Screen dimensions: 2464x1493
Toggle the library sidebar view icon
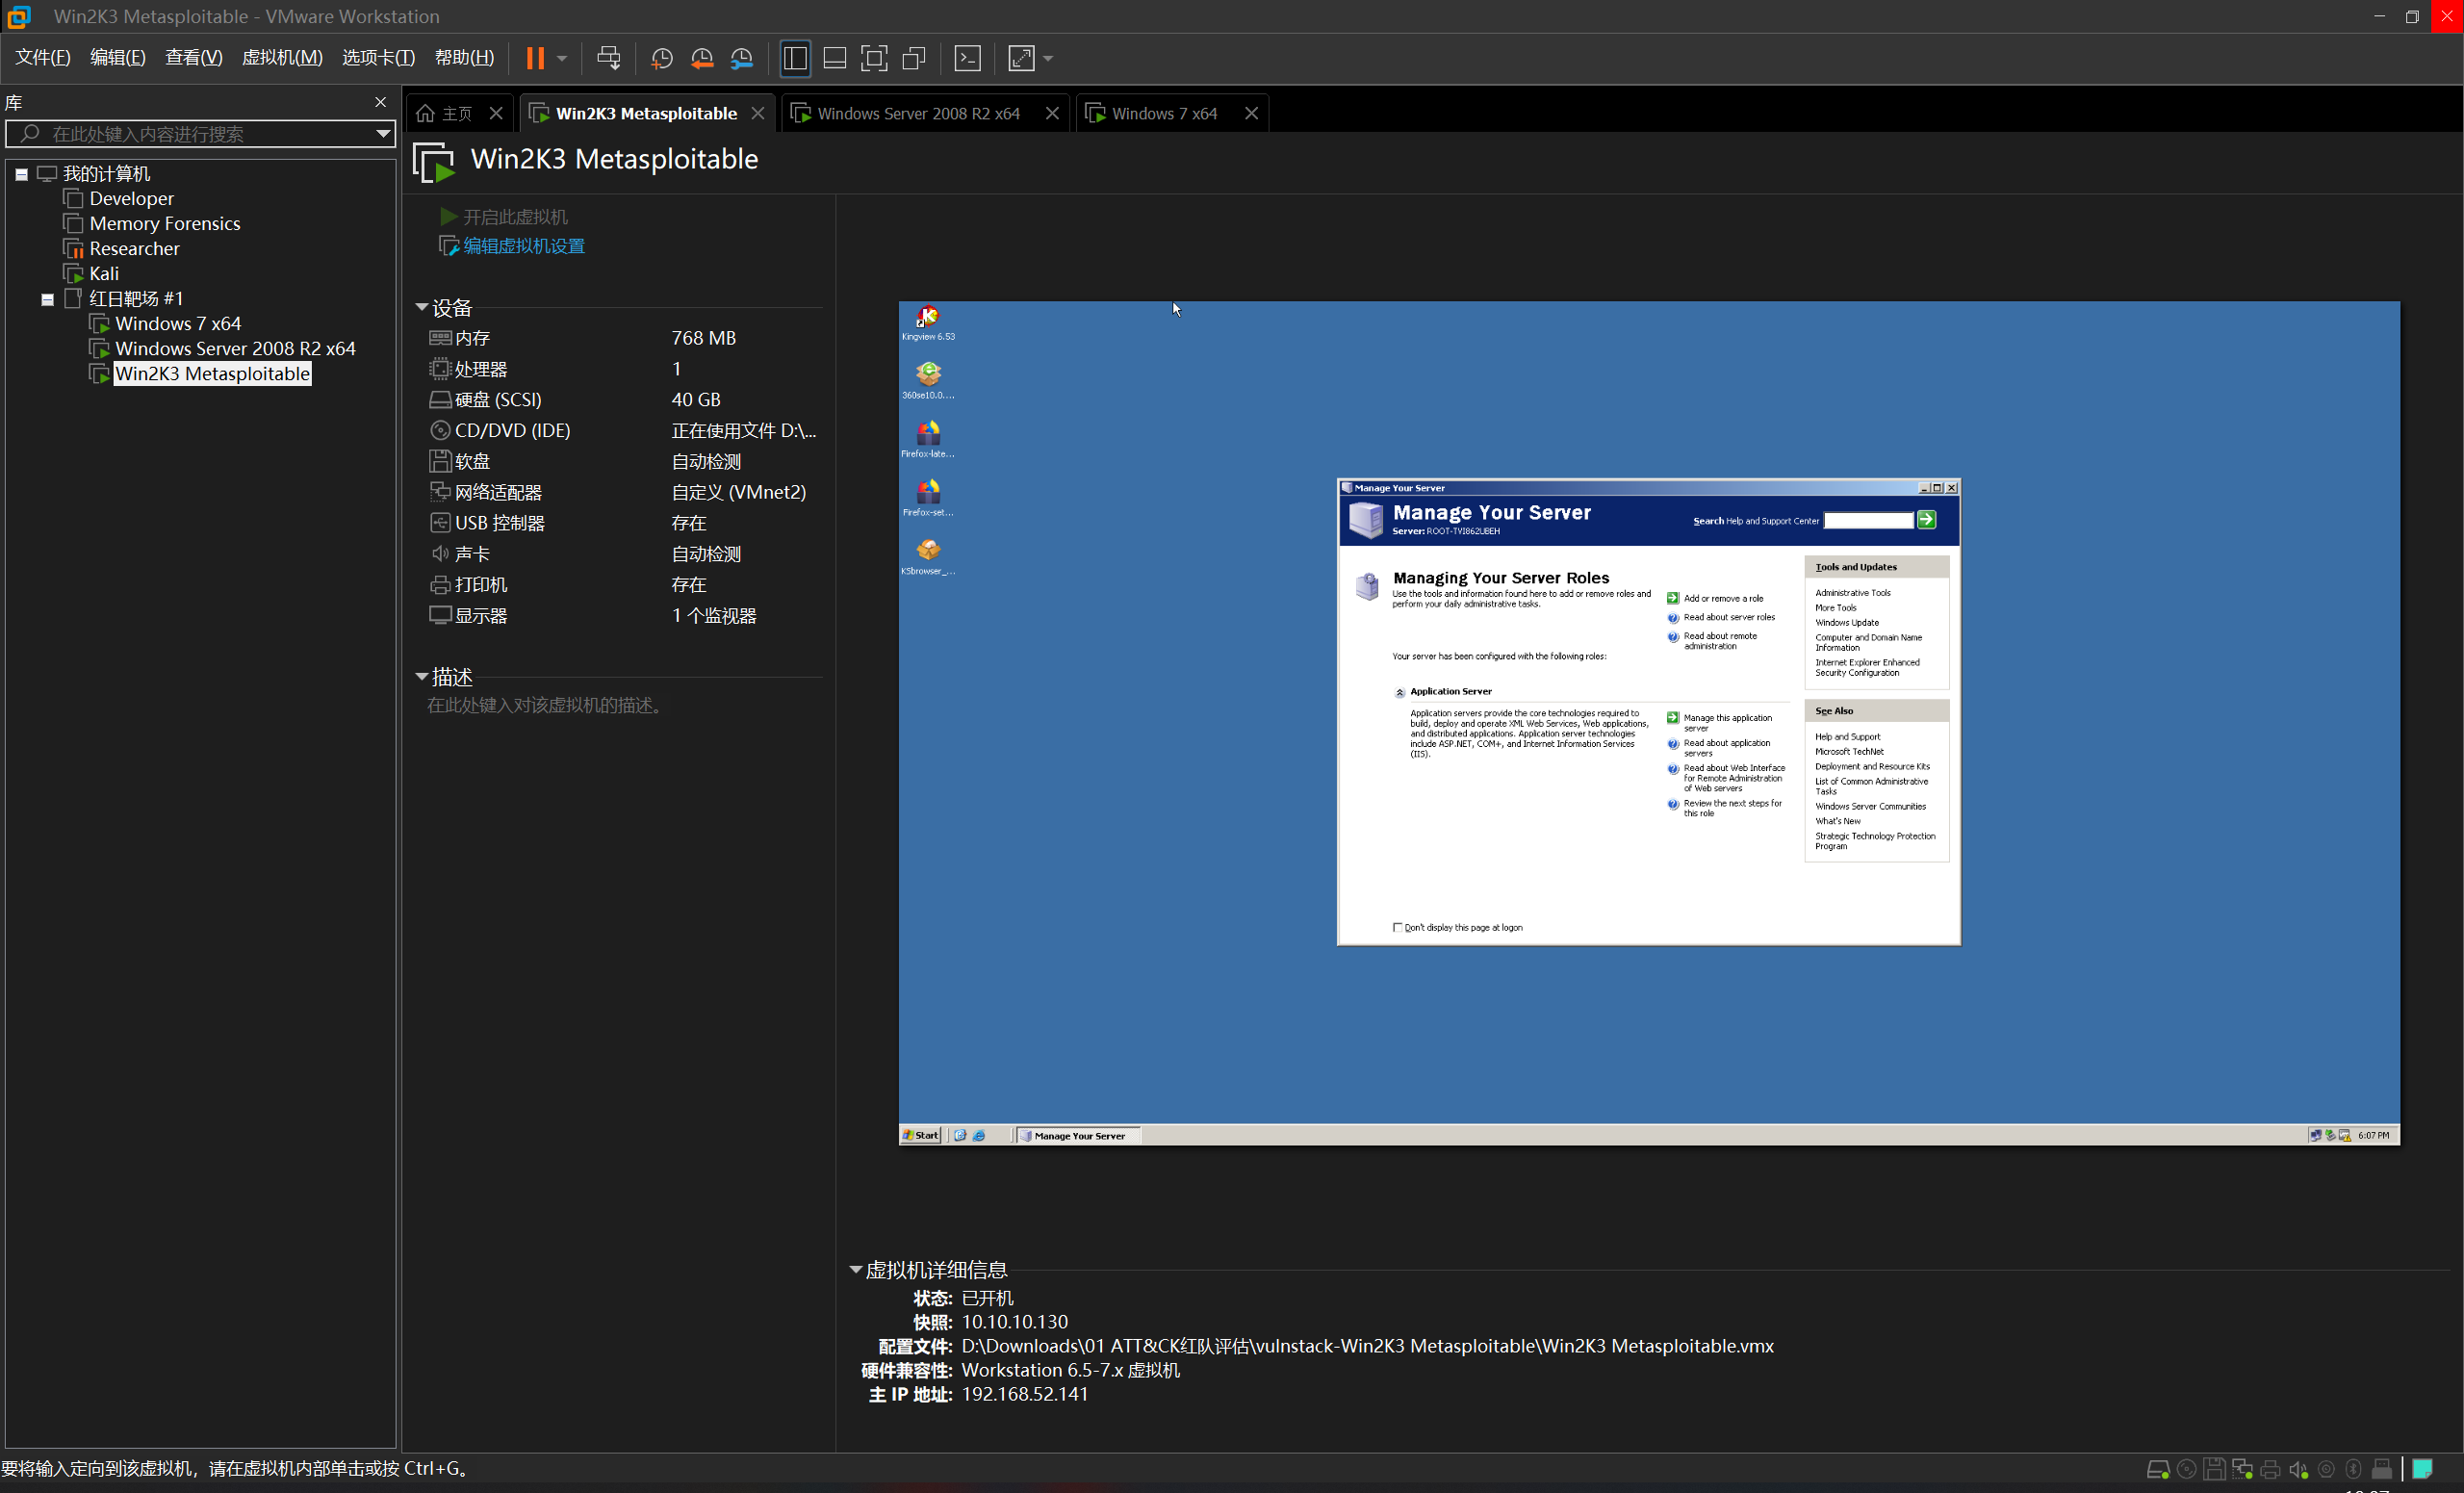click(x=795, y=58)
